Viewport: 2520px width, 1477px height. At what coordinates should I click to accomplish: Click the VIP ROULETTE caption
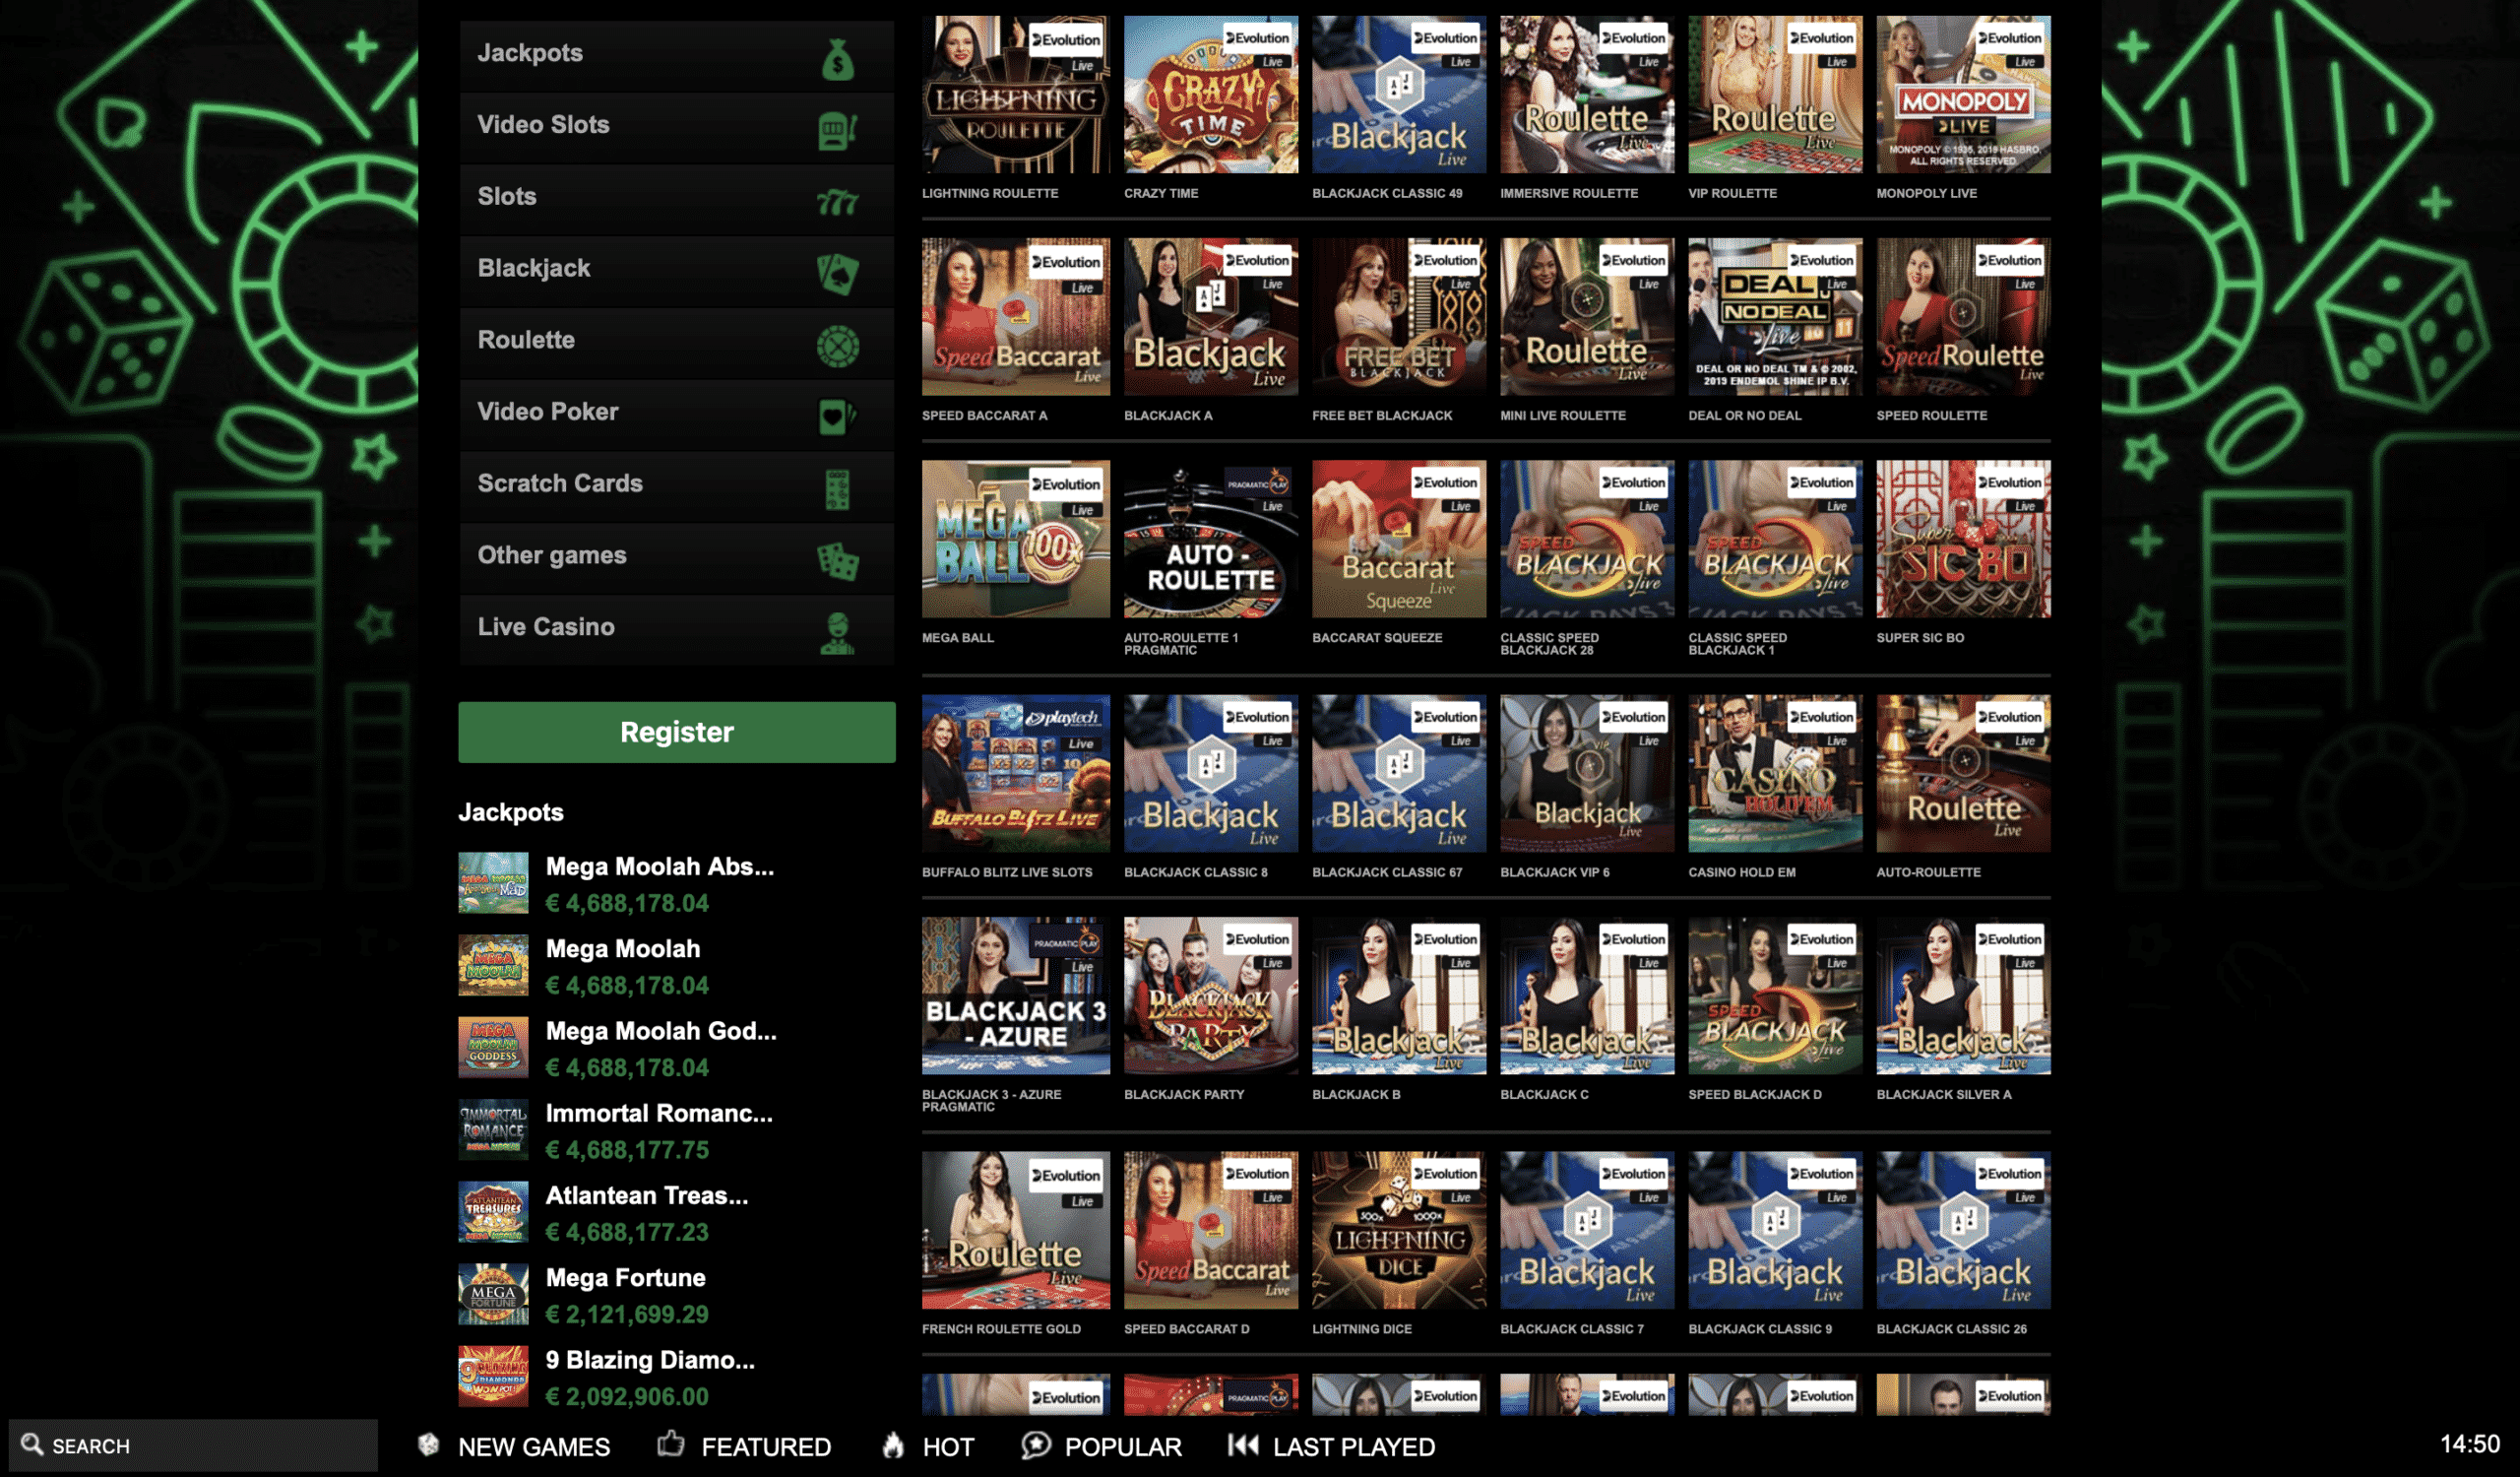coord(1732,193)
